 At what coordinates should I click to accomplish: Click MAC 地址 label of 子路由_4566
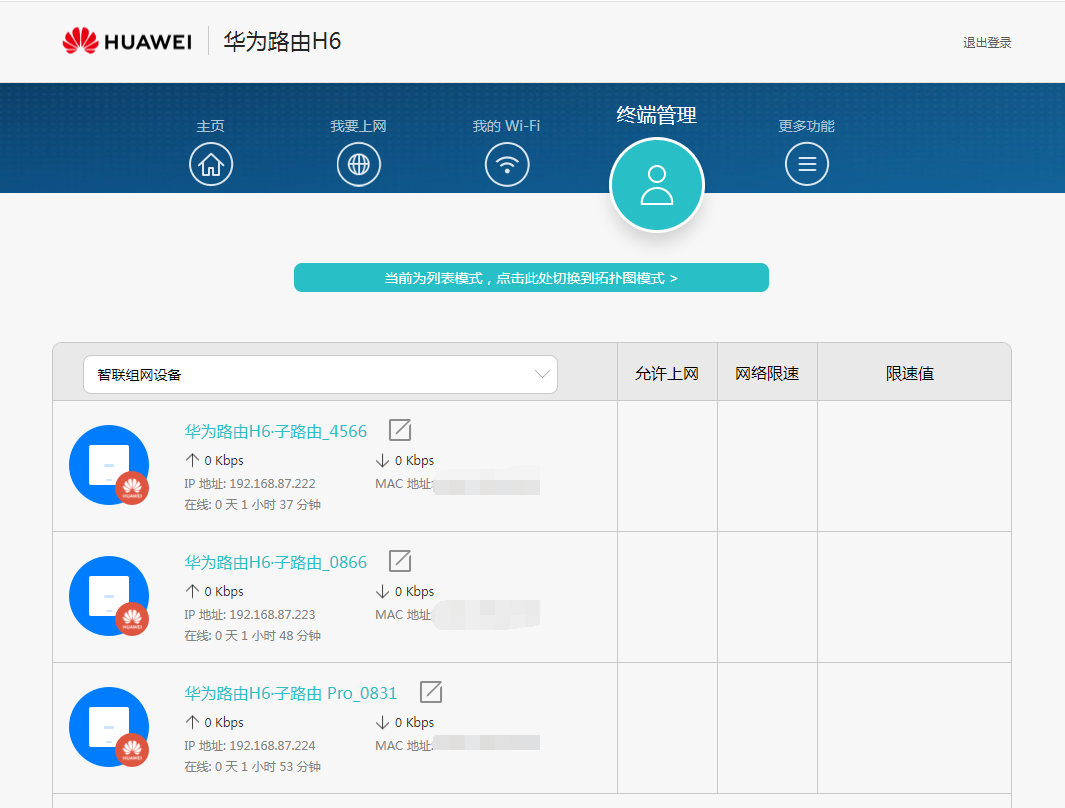pyautogui.click(x=403, y=483)
